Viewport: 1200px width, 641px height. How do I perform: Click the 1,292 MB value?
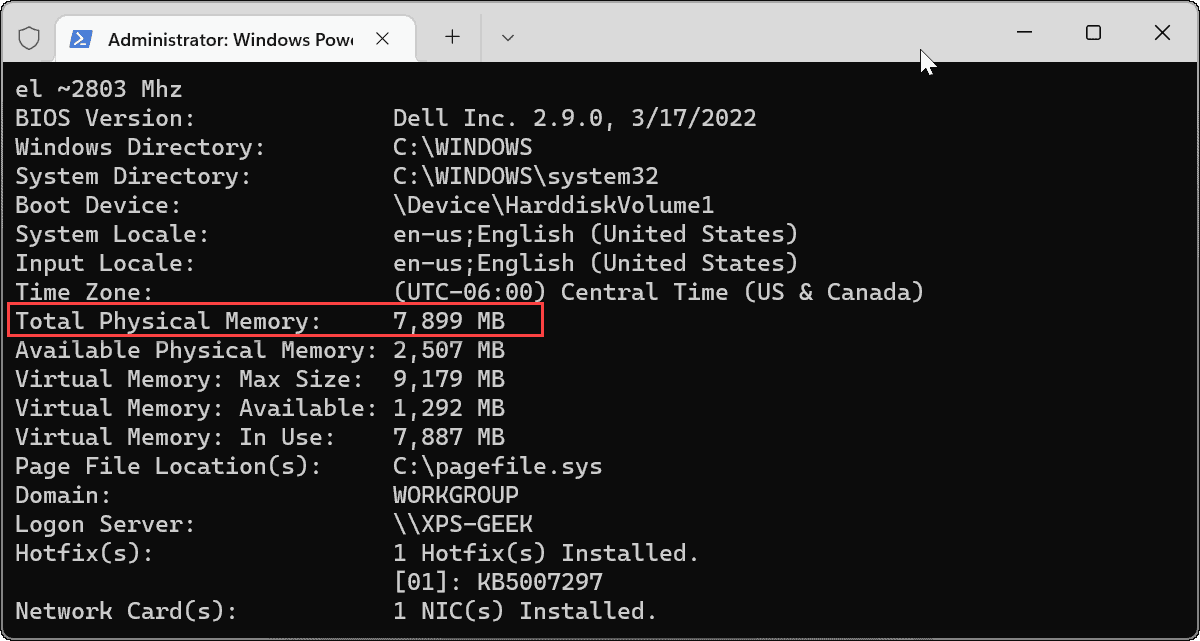tap(449, 408)
